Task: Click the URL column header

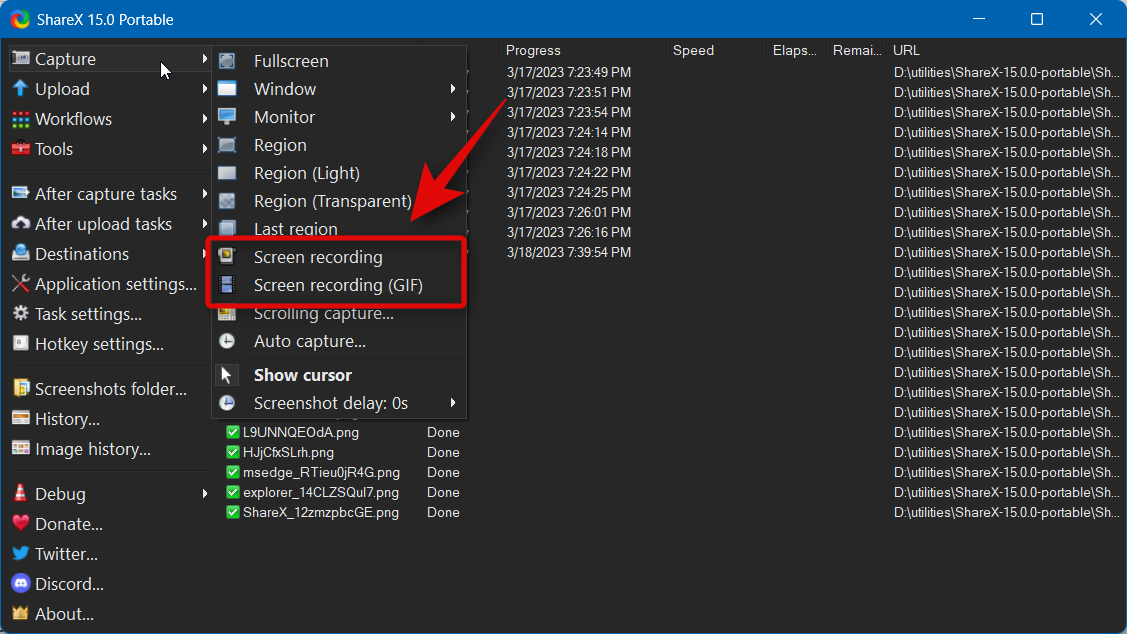Action: pos(906,50)
